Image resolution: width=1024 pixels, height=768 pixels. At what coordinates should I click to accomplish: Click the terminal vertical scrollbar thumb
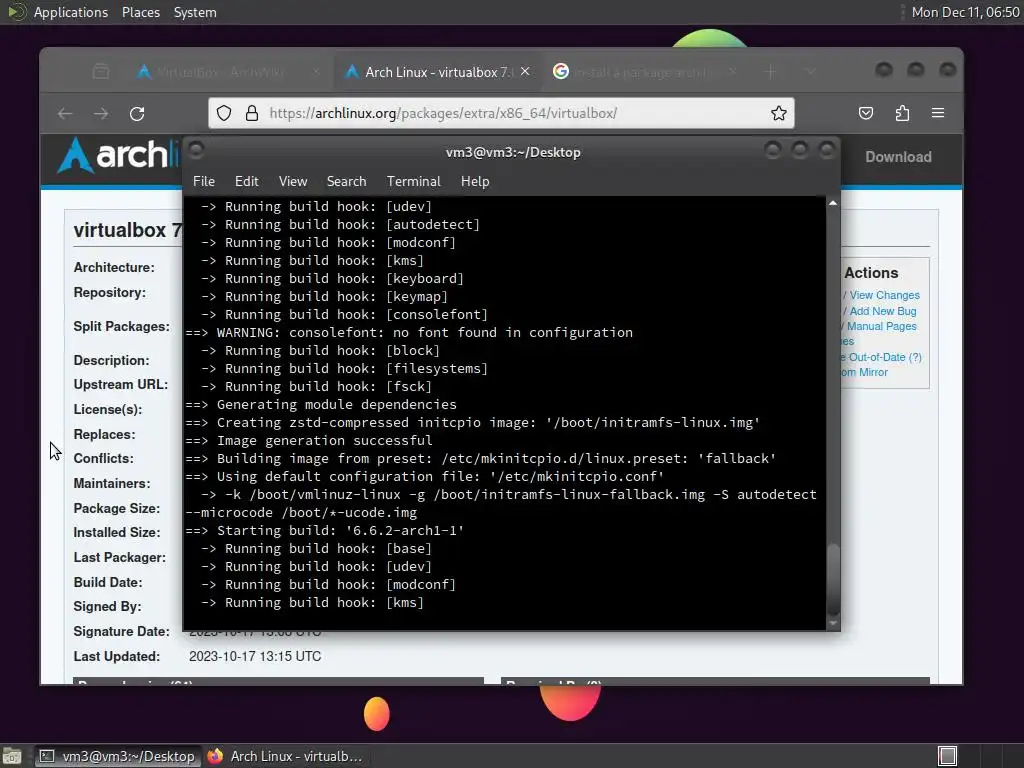833,579
